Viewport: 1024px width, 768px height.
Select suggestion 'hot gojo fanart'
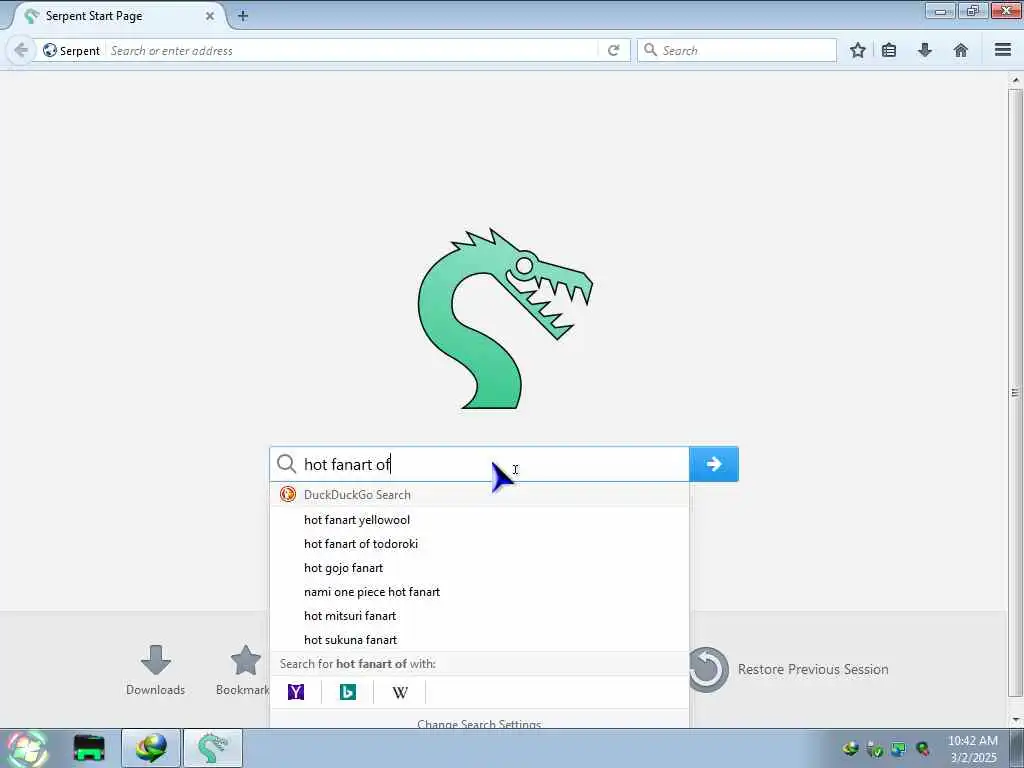[x=479, y=568]
